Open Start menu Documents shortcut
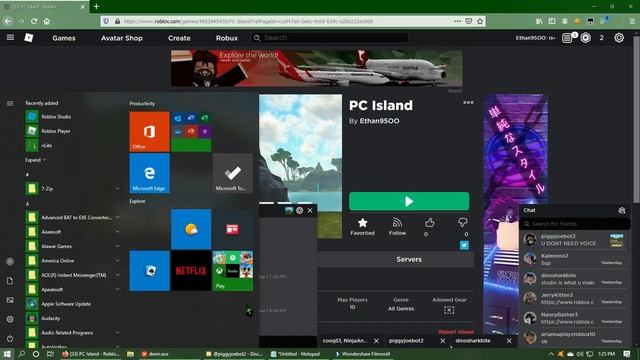Screen dimensions: 640x360 coord(10,281)
